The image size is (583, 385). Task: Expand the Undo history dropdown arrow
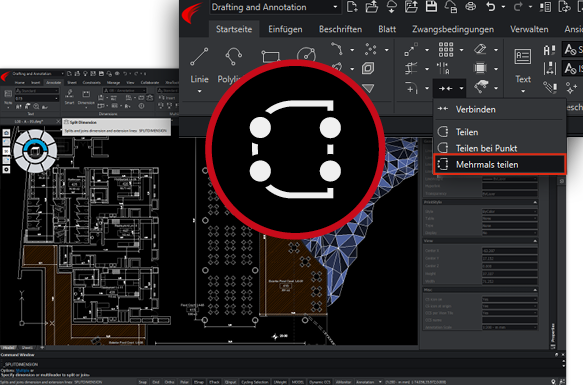point(503,7)
